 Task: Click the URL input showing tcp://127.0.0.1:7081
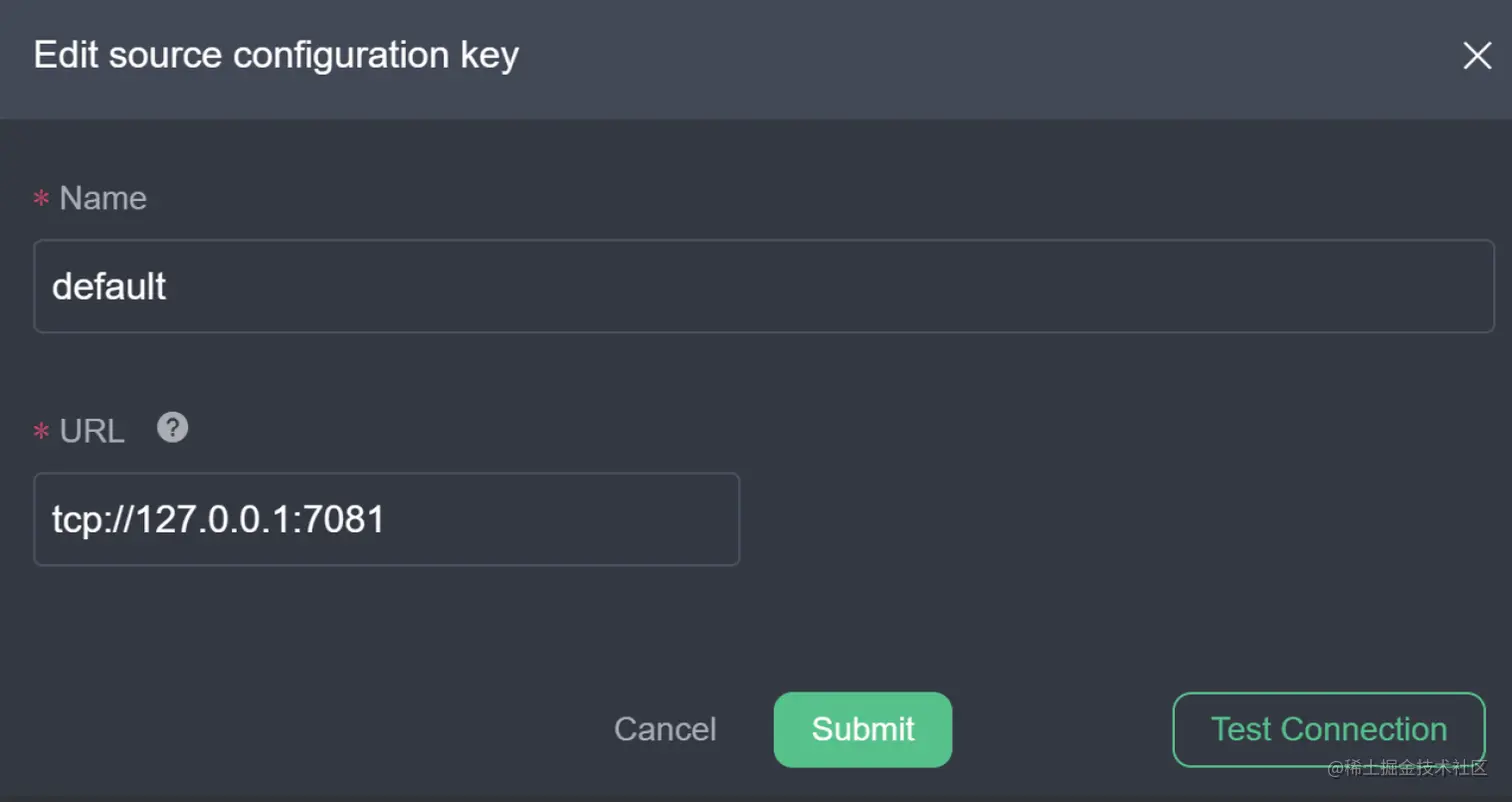[386, 519]
